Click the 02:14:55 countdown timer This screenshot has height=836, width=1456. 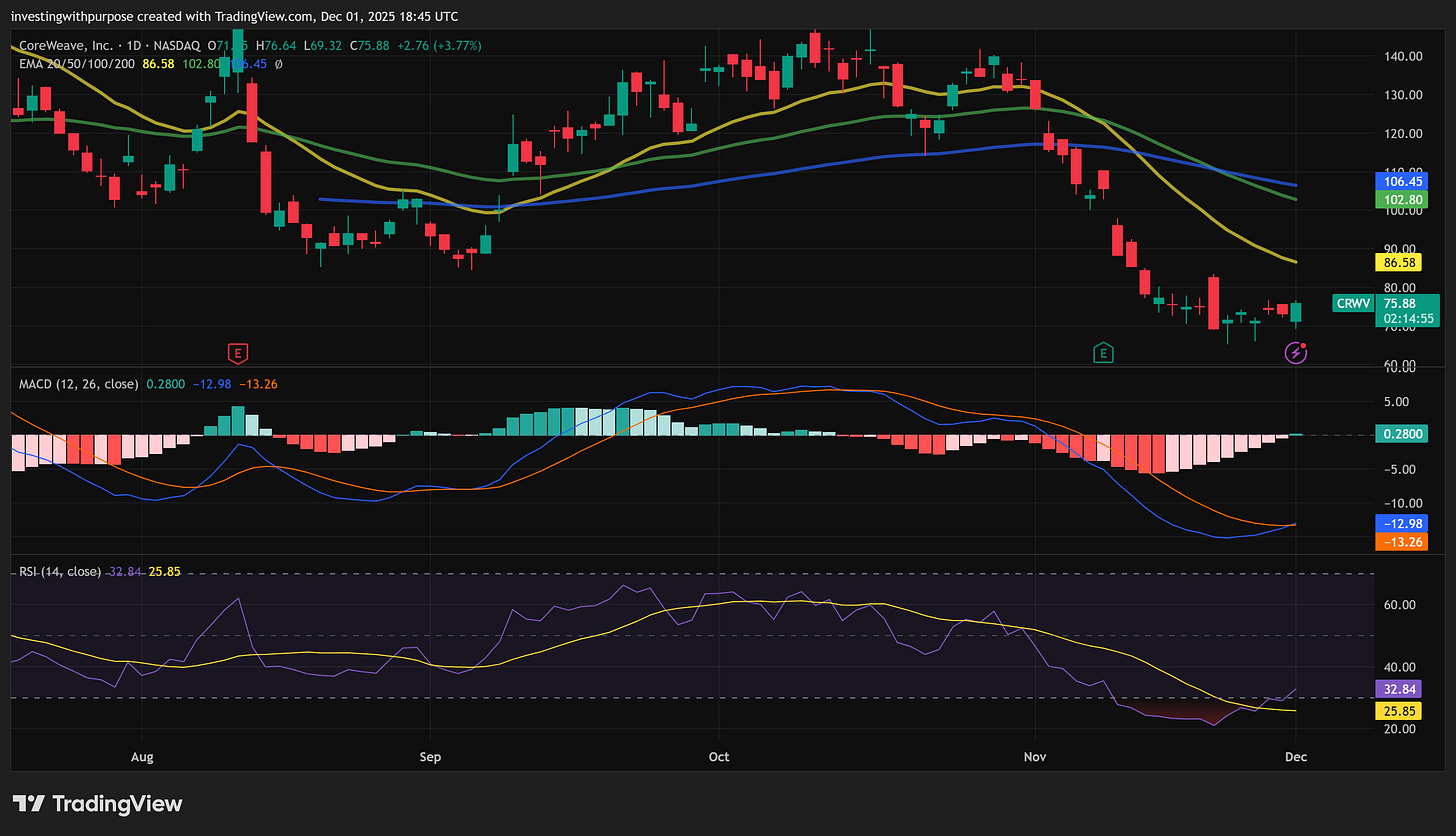pos(1407,319)
